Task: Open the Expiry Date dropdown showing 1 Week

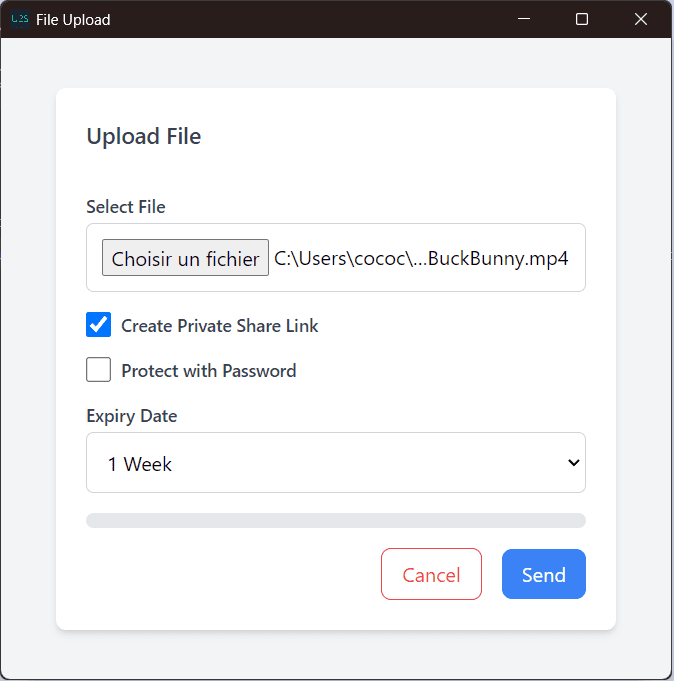Action: click(335, 463)
